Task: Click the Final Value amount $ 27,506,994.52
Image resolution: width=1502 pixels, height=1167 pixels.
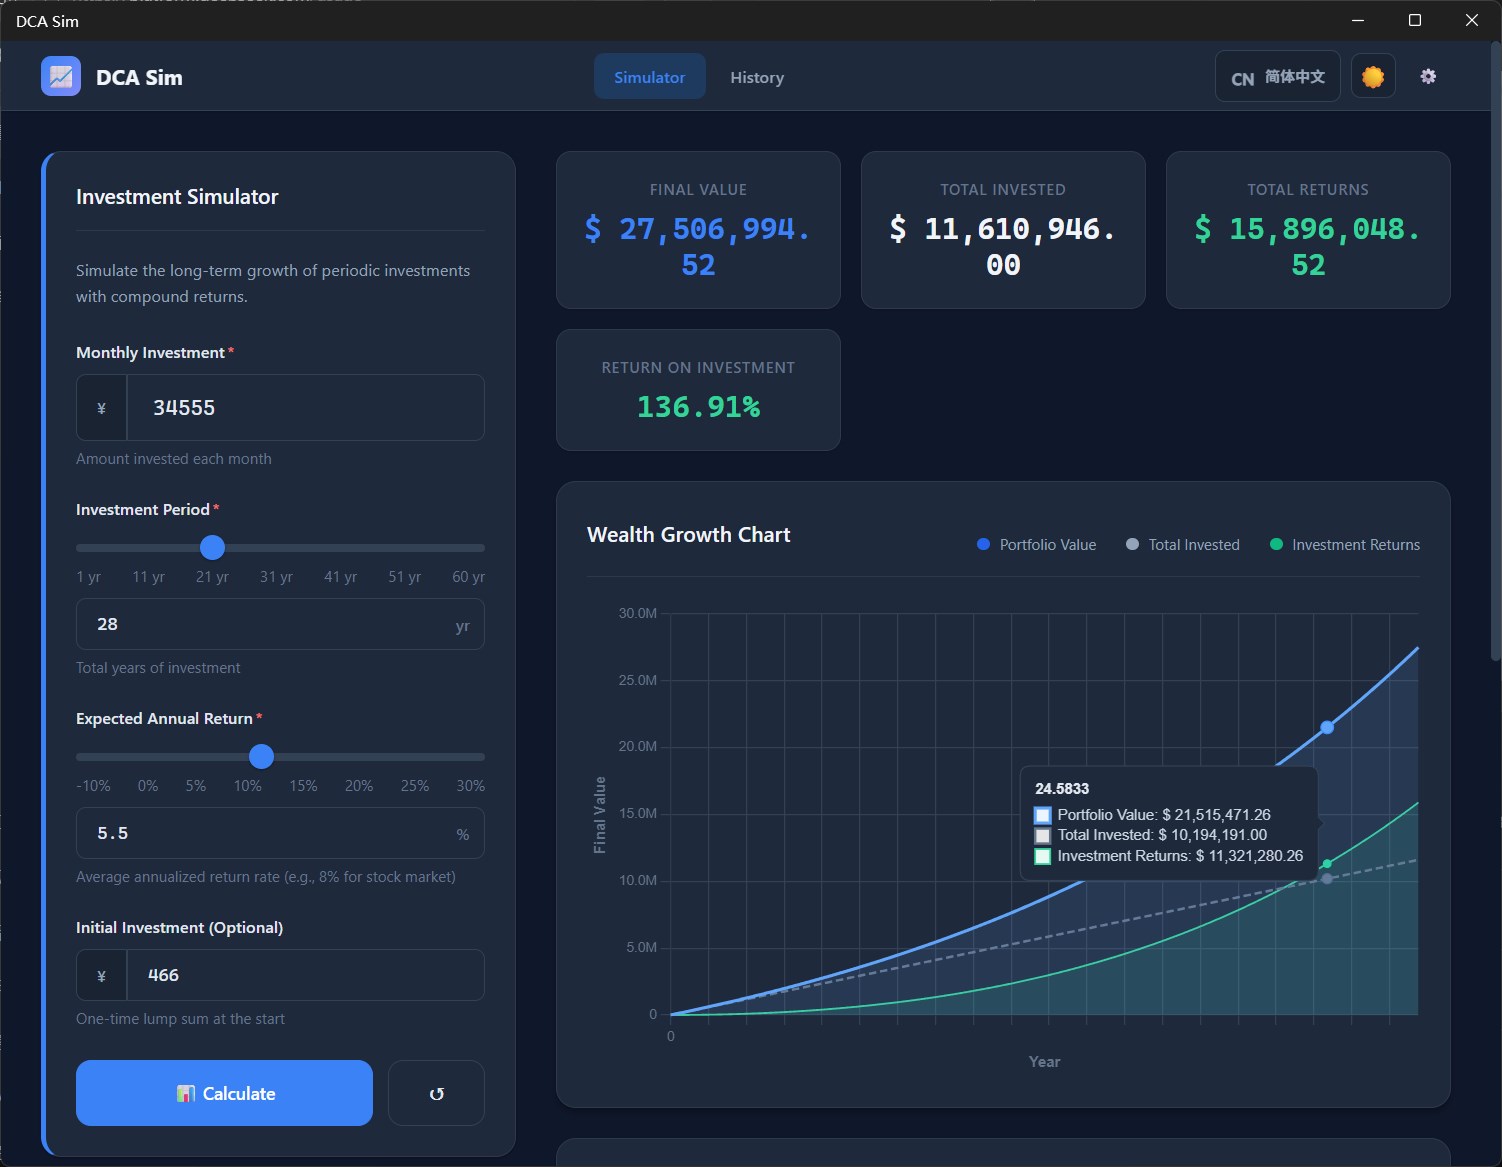Action: click(698, 247)
